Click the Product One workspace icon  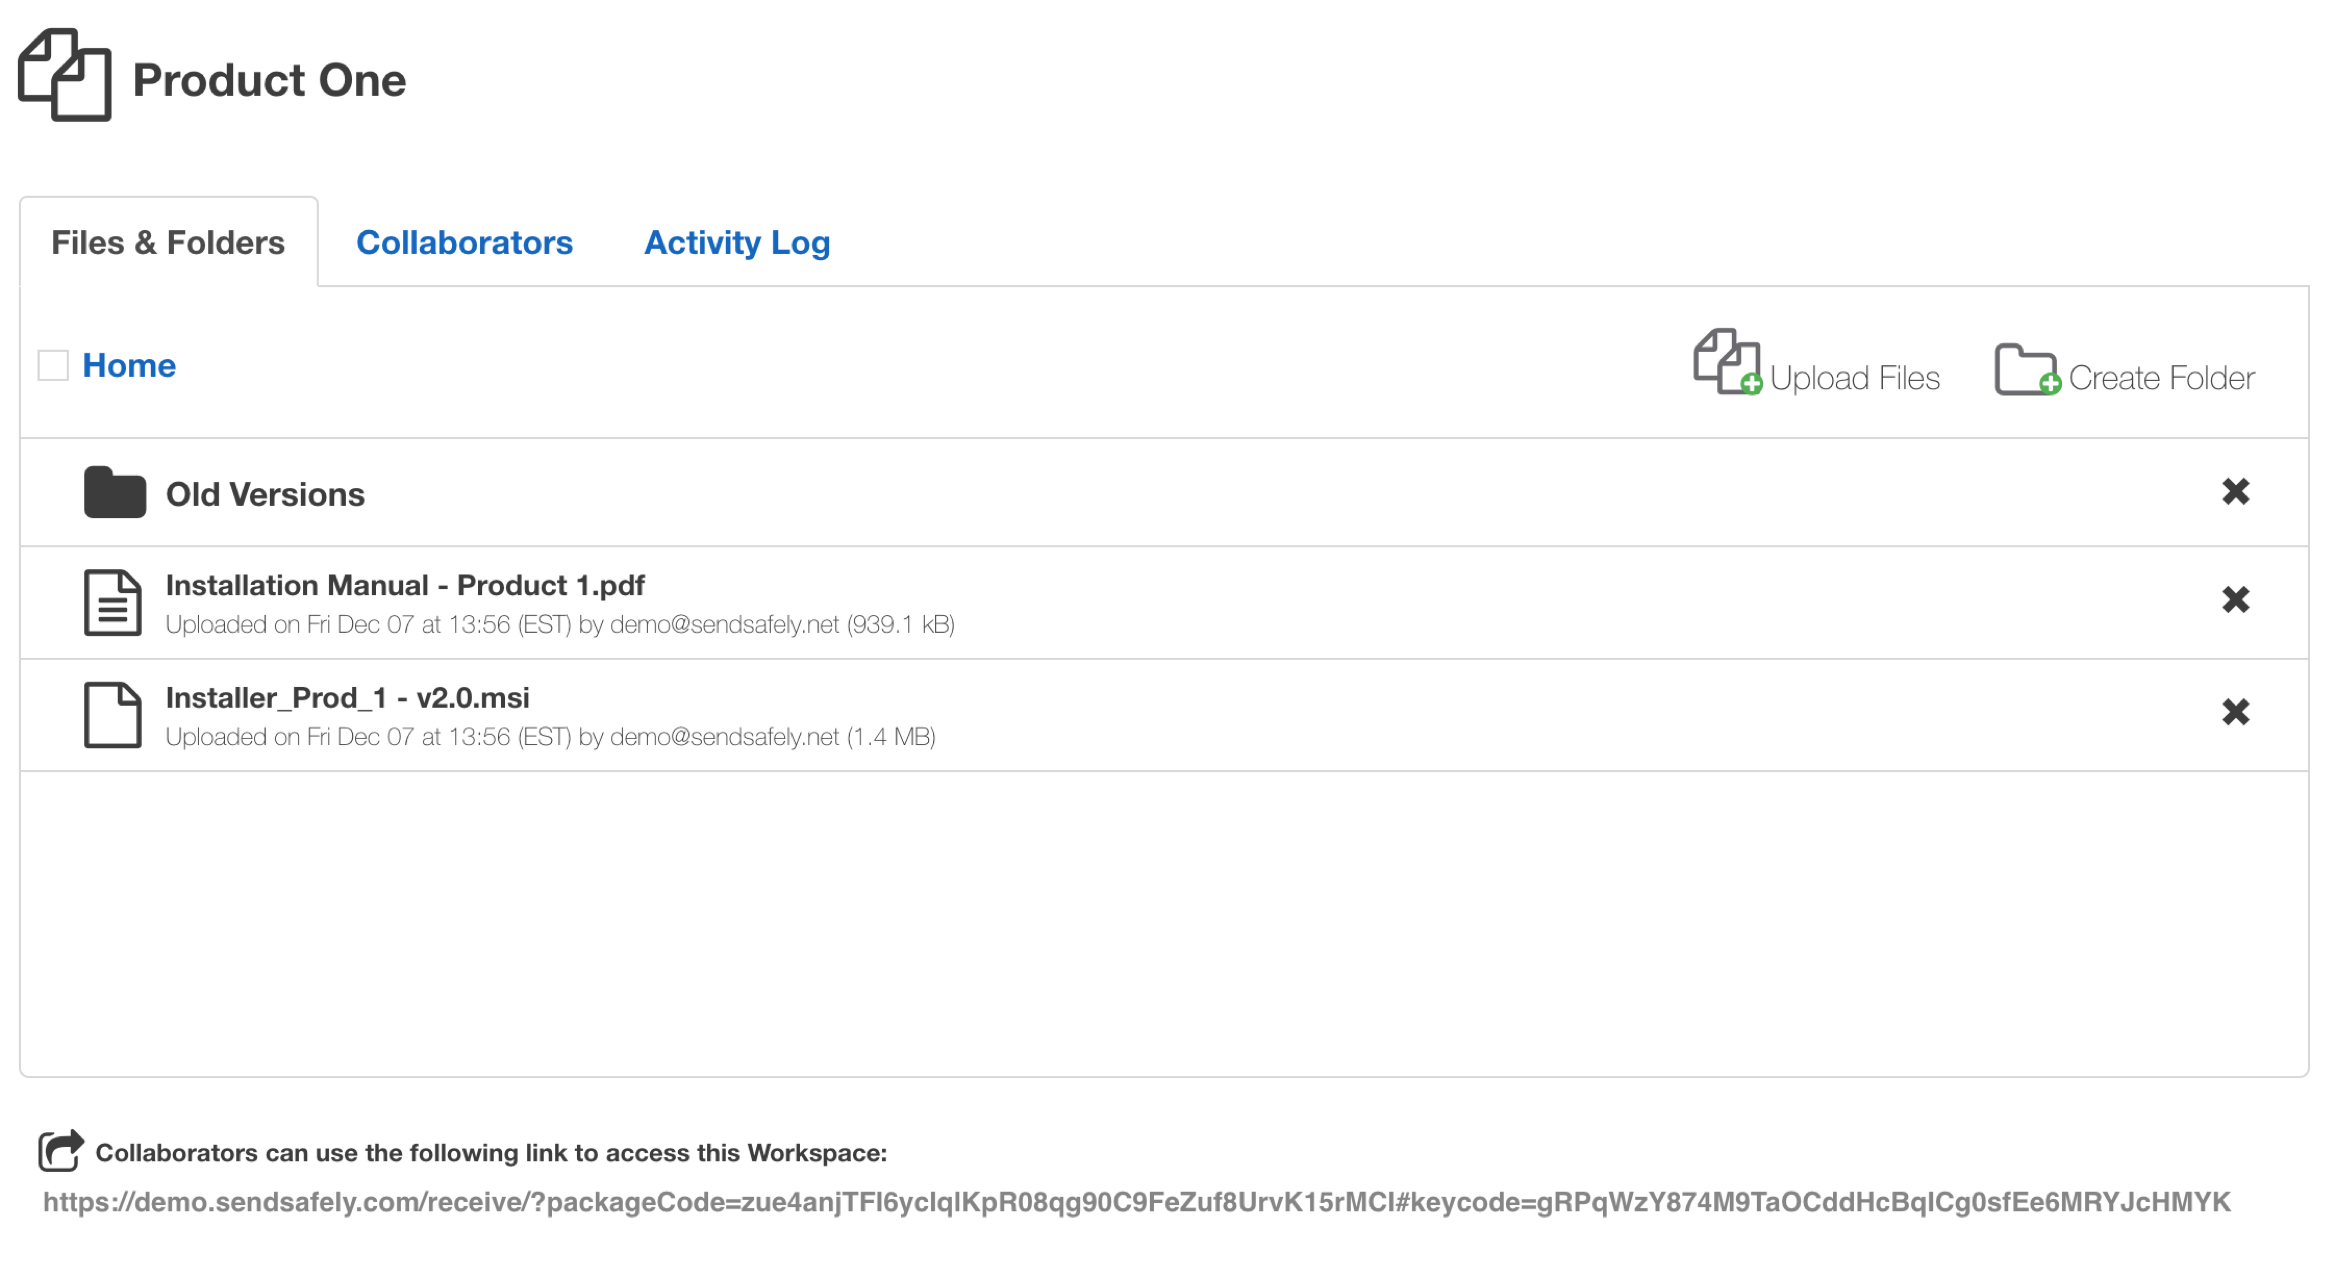[64, 75]
